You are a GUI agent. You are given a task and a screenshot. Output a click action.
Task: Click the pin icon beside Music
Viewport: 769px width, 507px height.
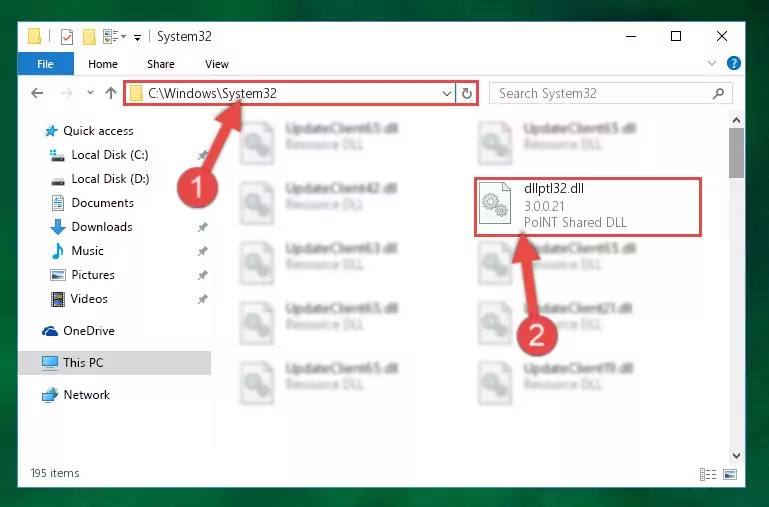coord(203,252)
